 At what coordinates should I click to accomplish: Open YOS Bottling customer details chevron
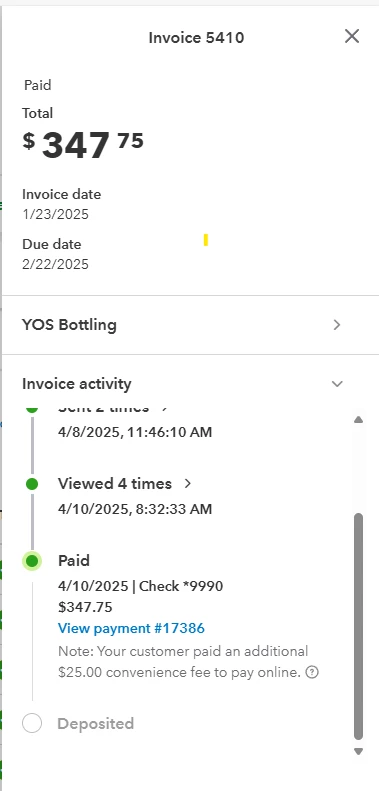click(x=337, y=325)
